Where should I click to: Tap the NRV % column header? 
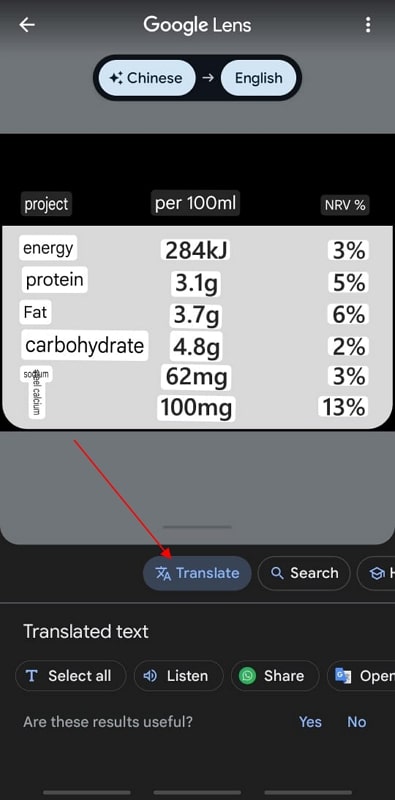[x=345, y=205]
